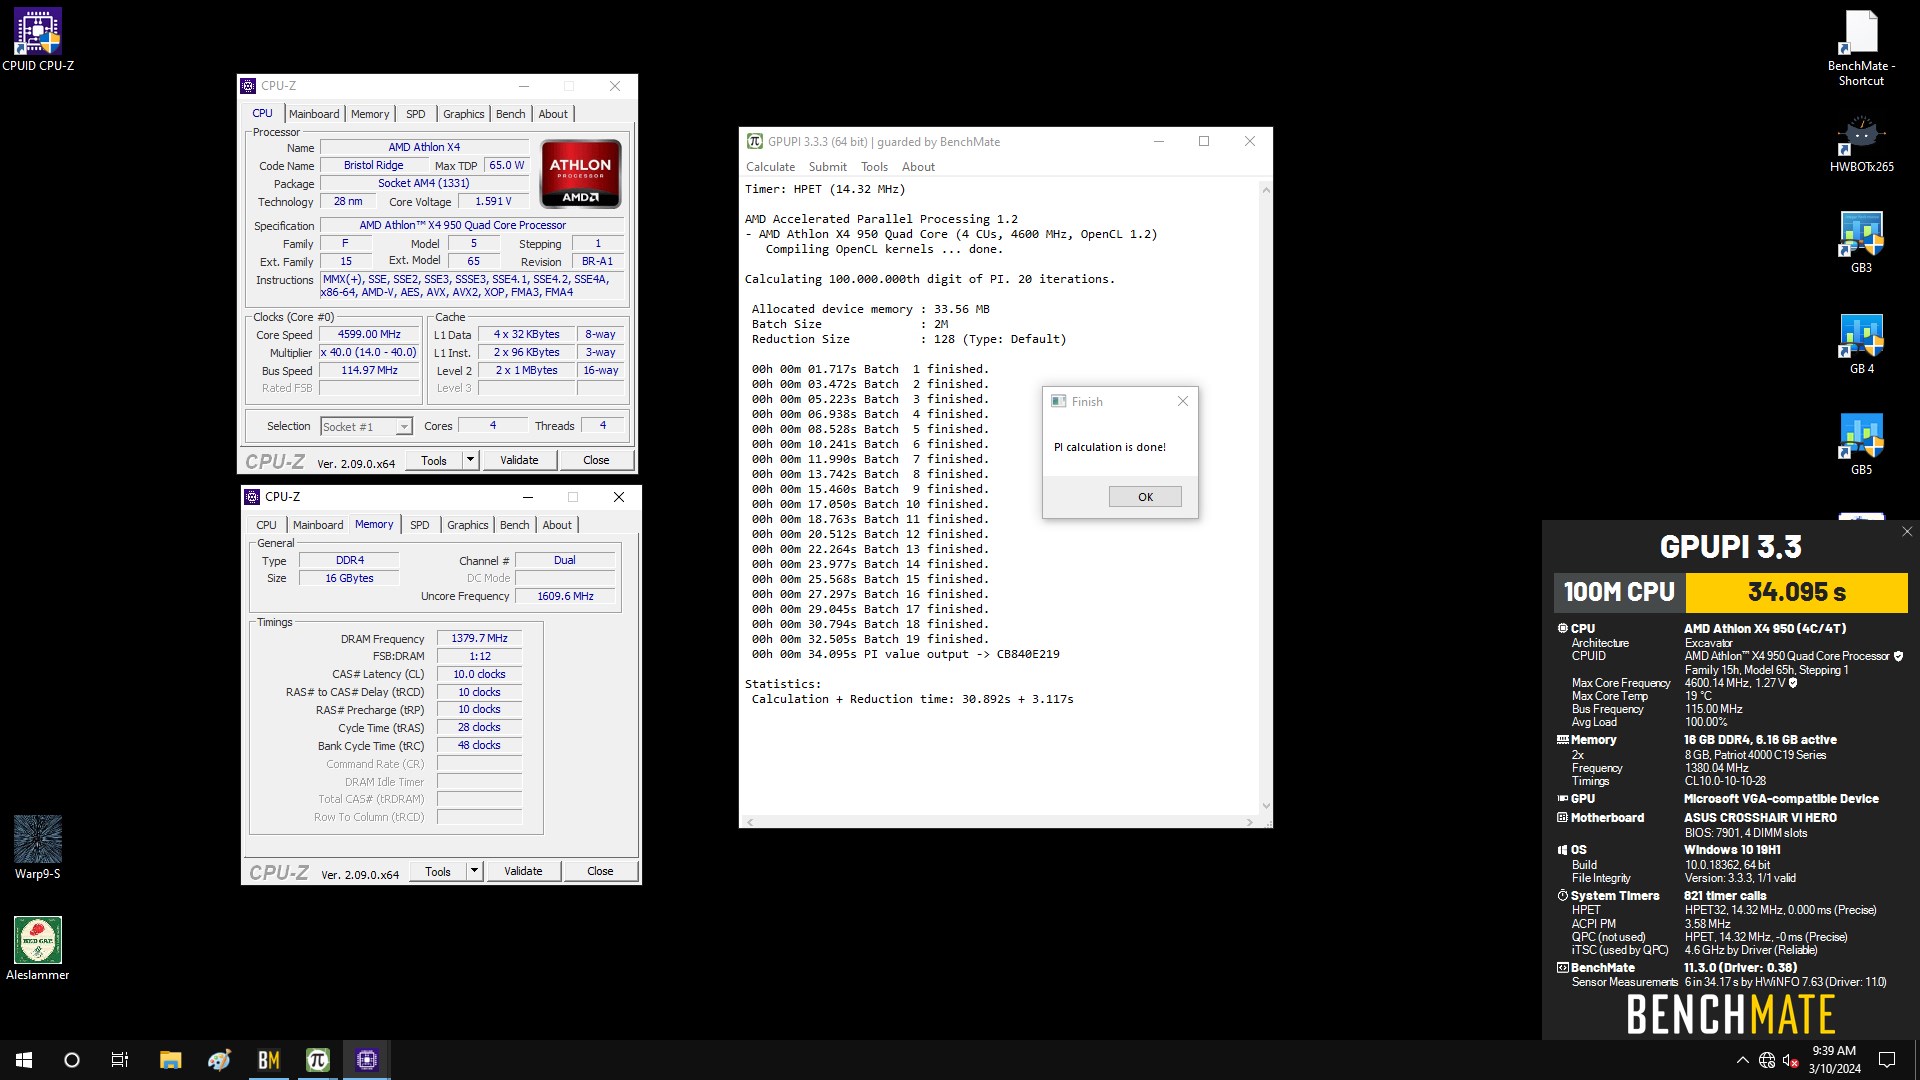This screenshot has height=1080, width=1920.
Task: Open SPD tab in lower CPU-Z
Action: click(420, 525)
